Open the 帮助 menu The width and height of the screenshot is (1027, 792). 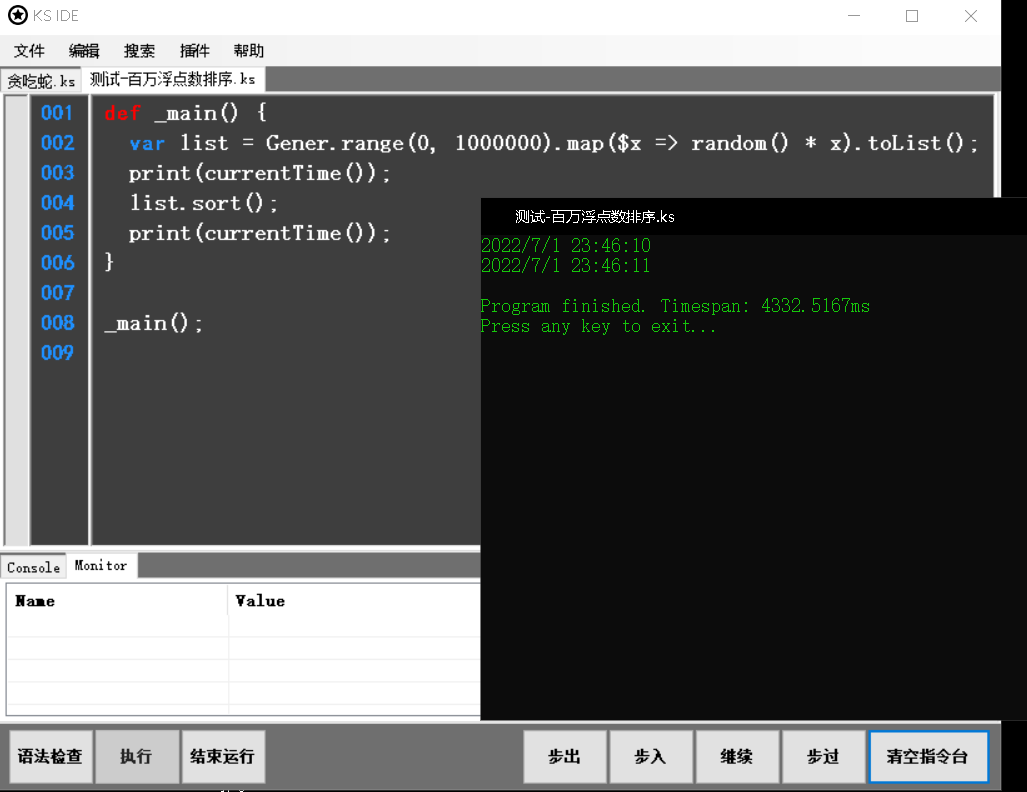pos(248,50)
